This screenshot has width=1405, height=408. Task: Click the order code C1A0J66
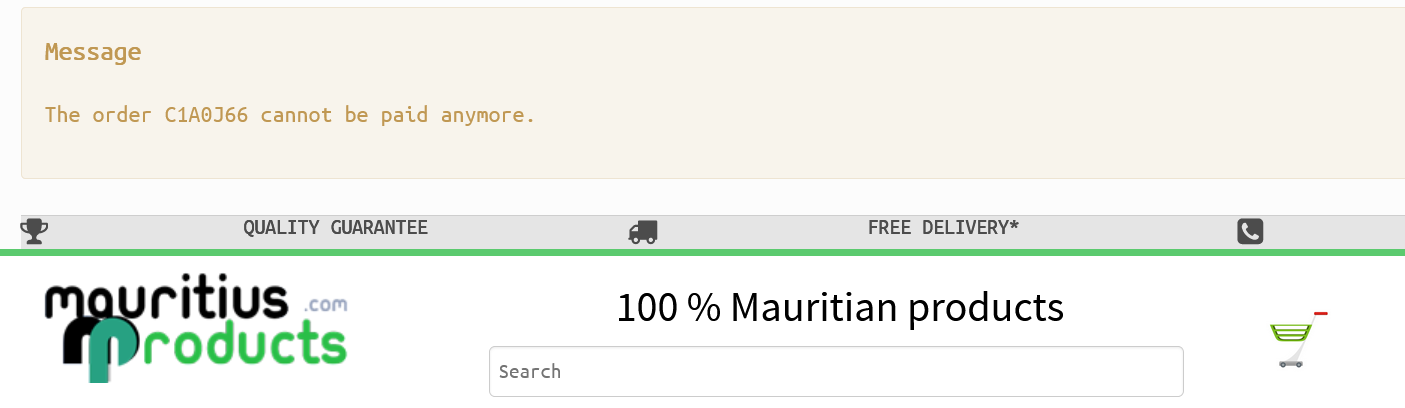tap(206, 115)
